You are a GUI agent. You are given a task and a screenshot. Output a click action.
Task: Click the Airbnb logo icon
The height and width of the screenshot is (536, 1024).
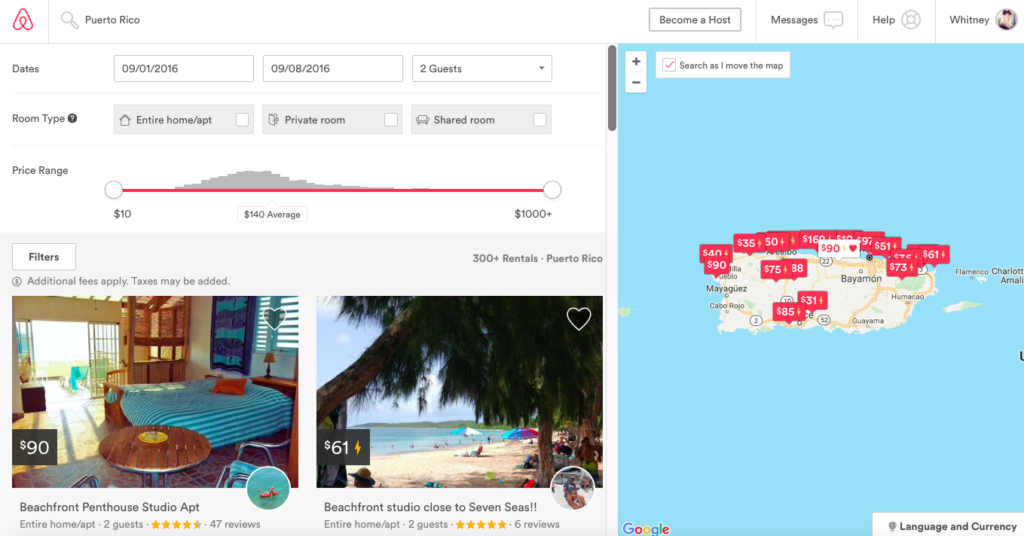coord(23,20)
